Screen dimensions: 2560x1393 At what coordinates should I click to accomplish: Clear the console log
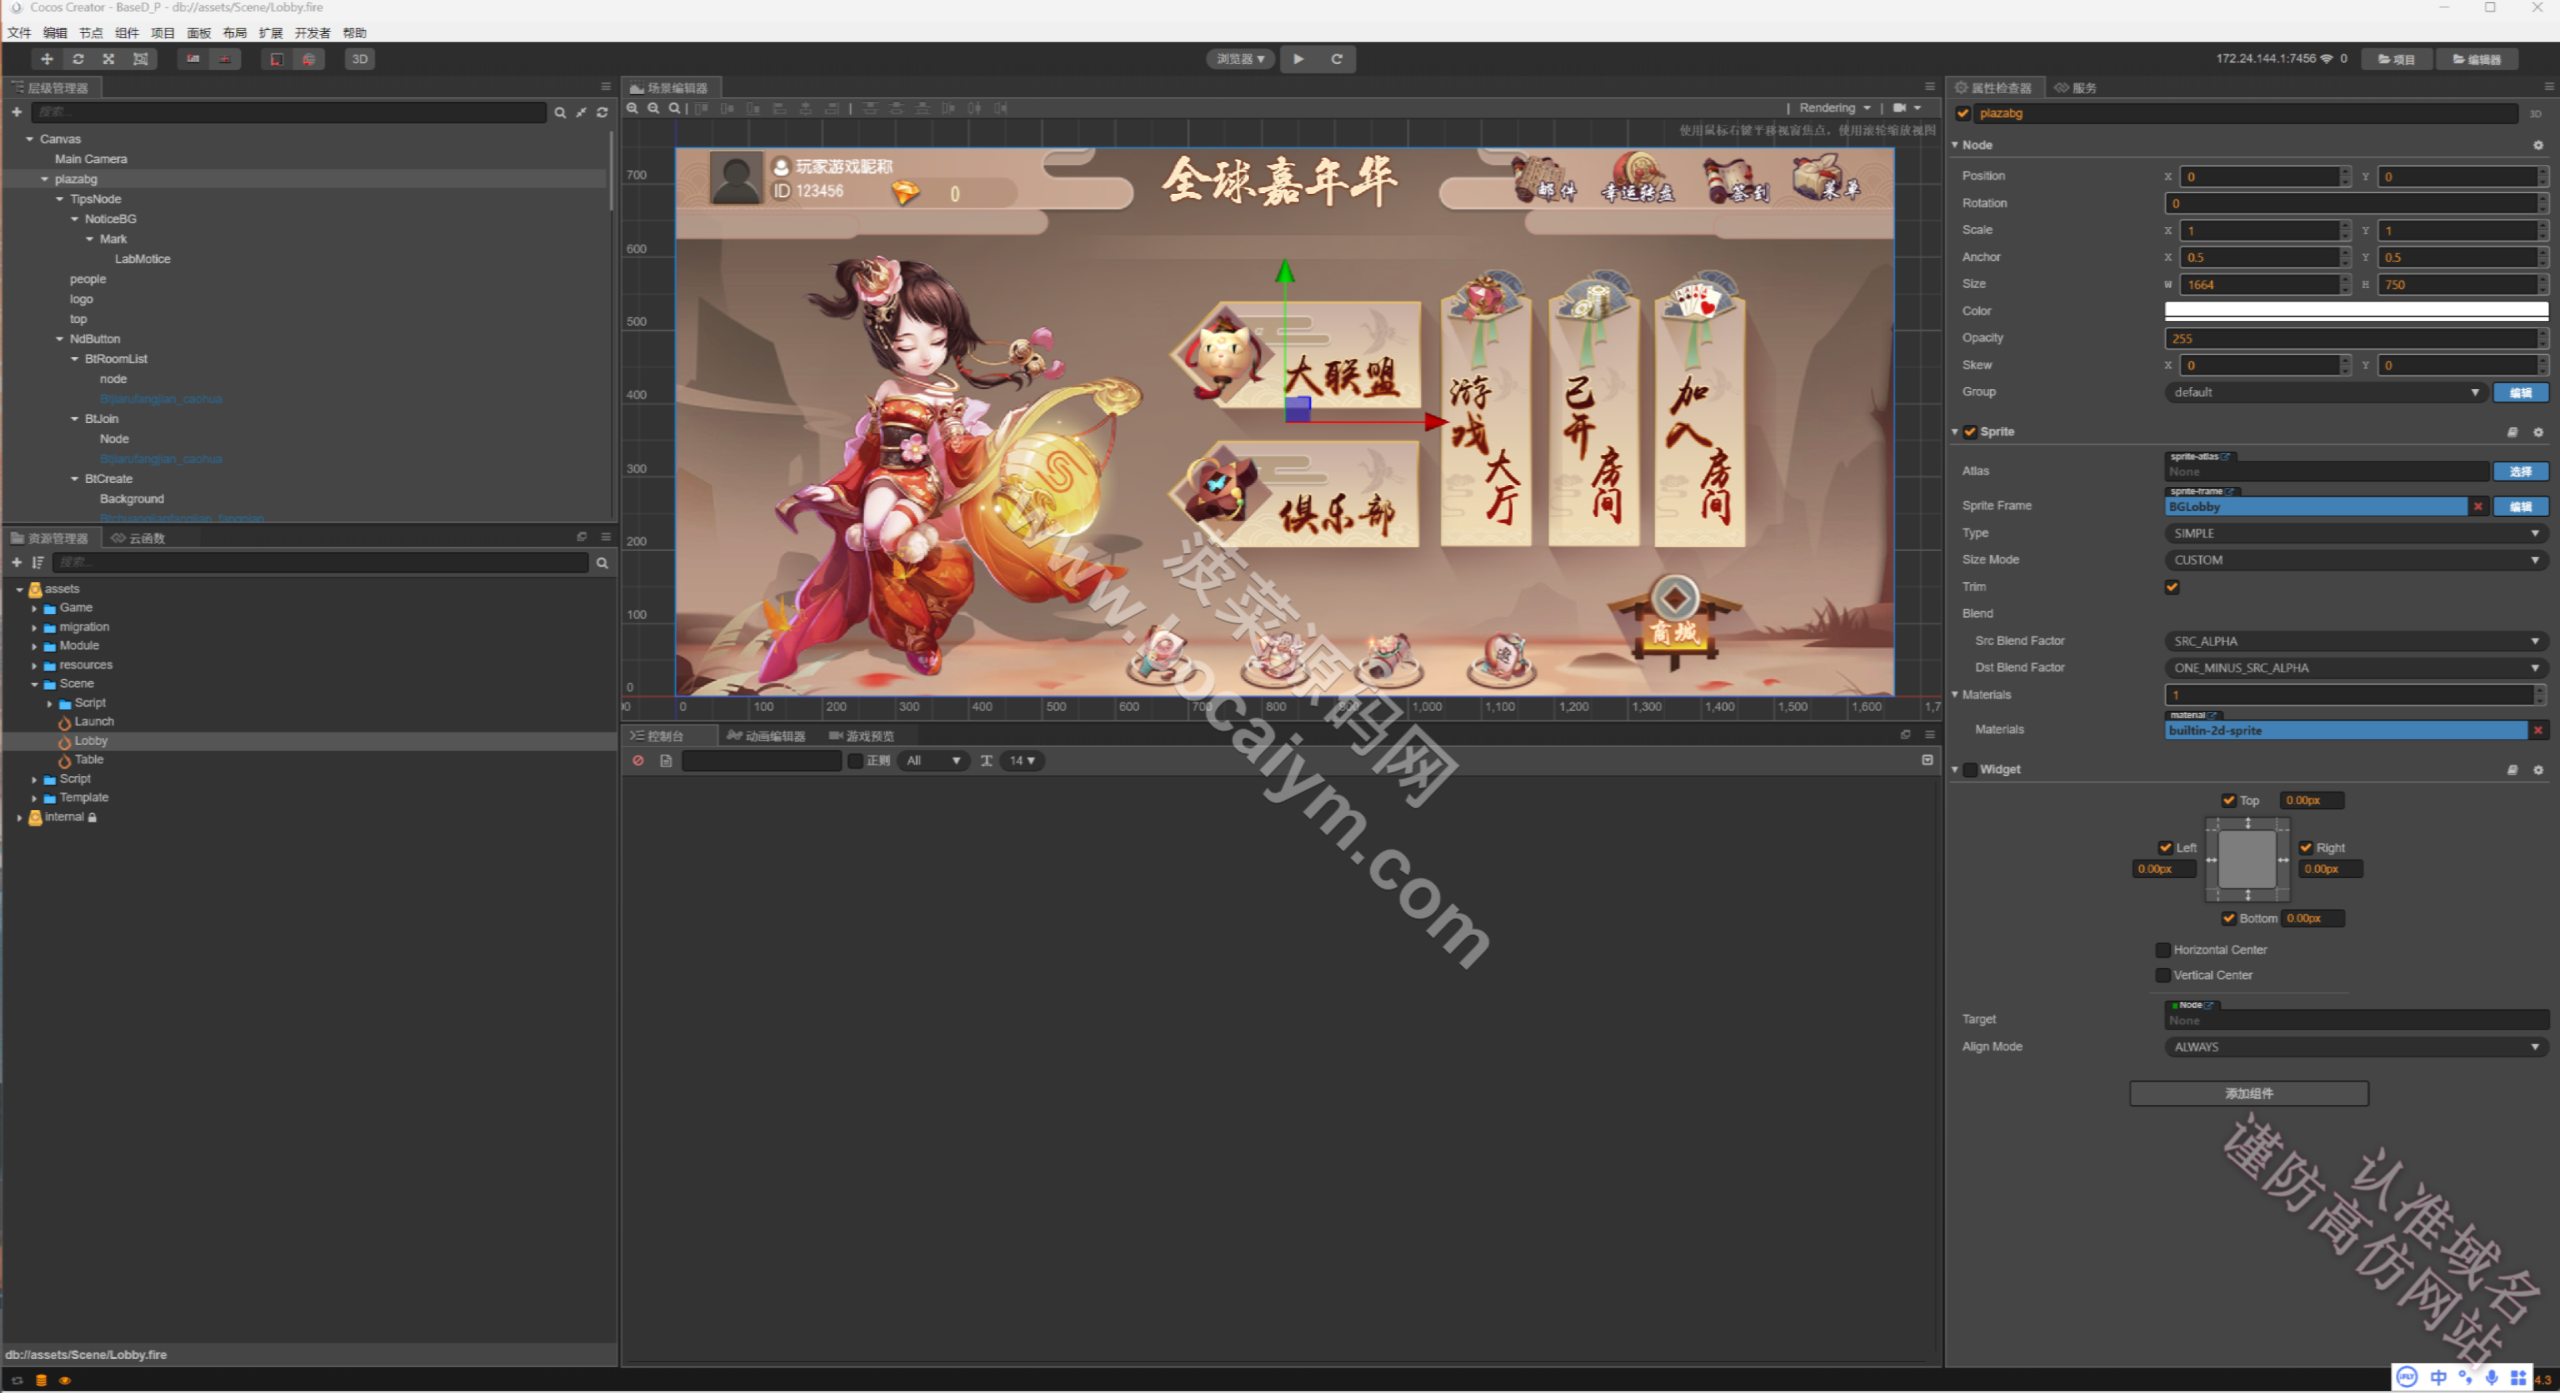(638, 761)
